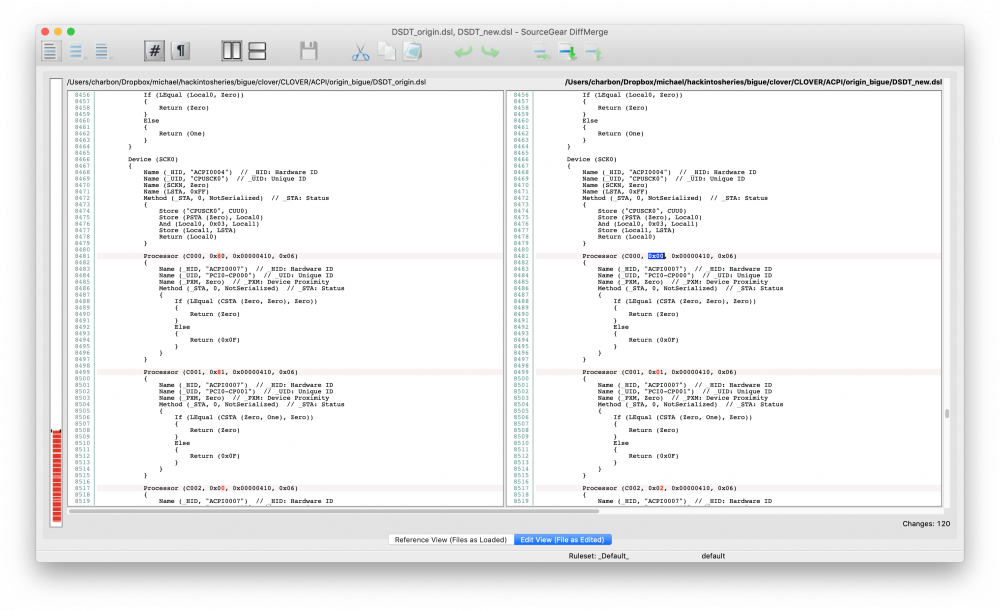Click the DSDT_new.dsl file path header

(x=753, y=82)
